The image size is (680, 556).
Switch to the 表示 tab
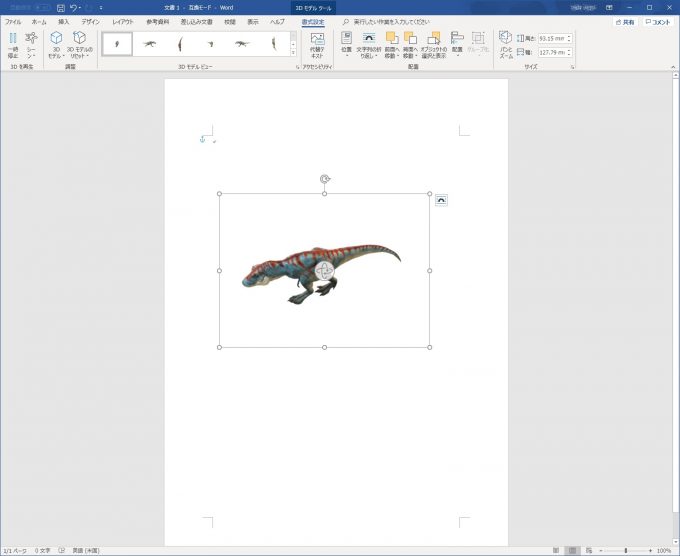[x=253, y=22]
